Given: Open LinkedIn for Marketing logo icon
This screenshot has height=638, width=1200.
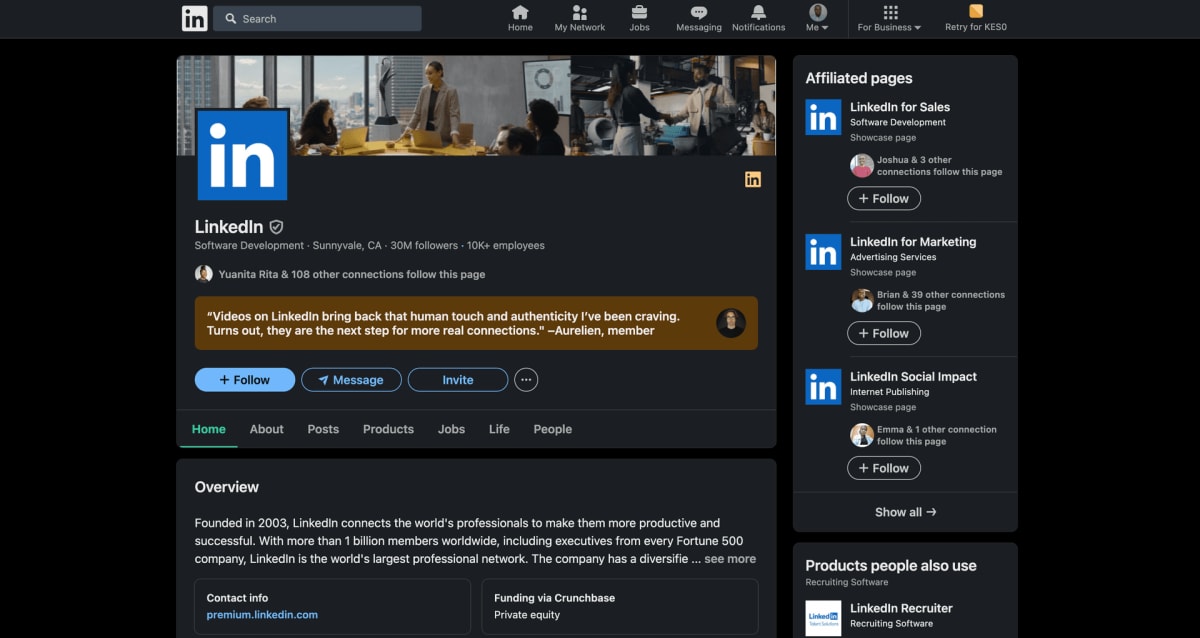Looking at the screenshot, I should pos(824,252).
